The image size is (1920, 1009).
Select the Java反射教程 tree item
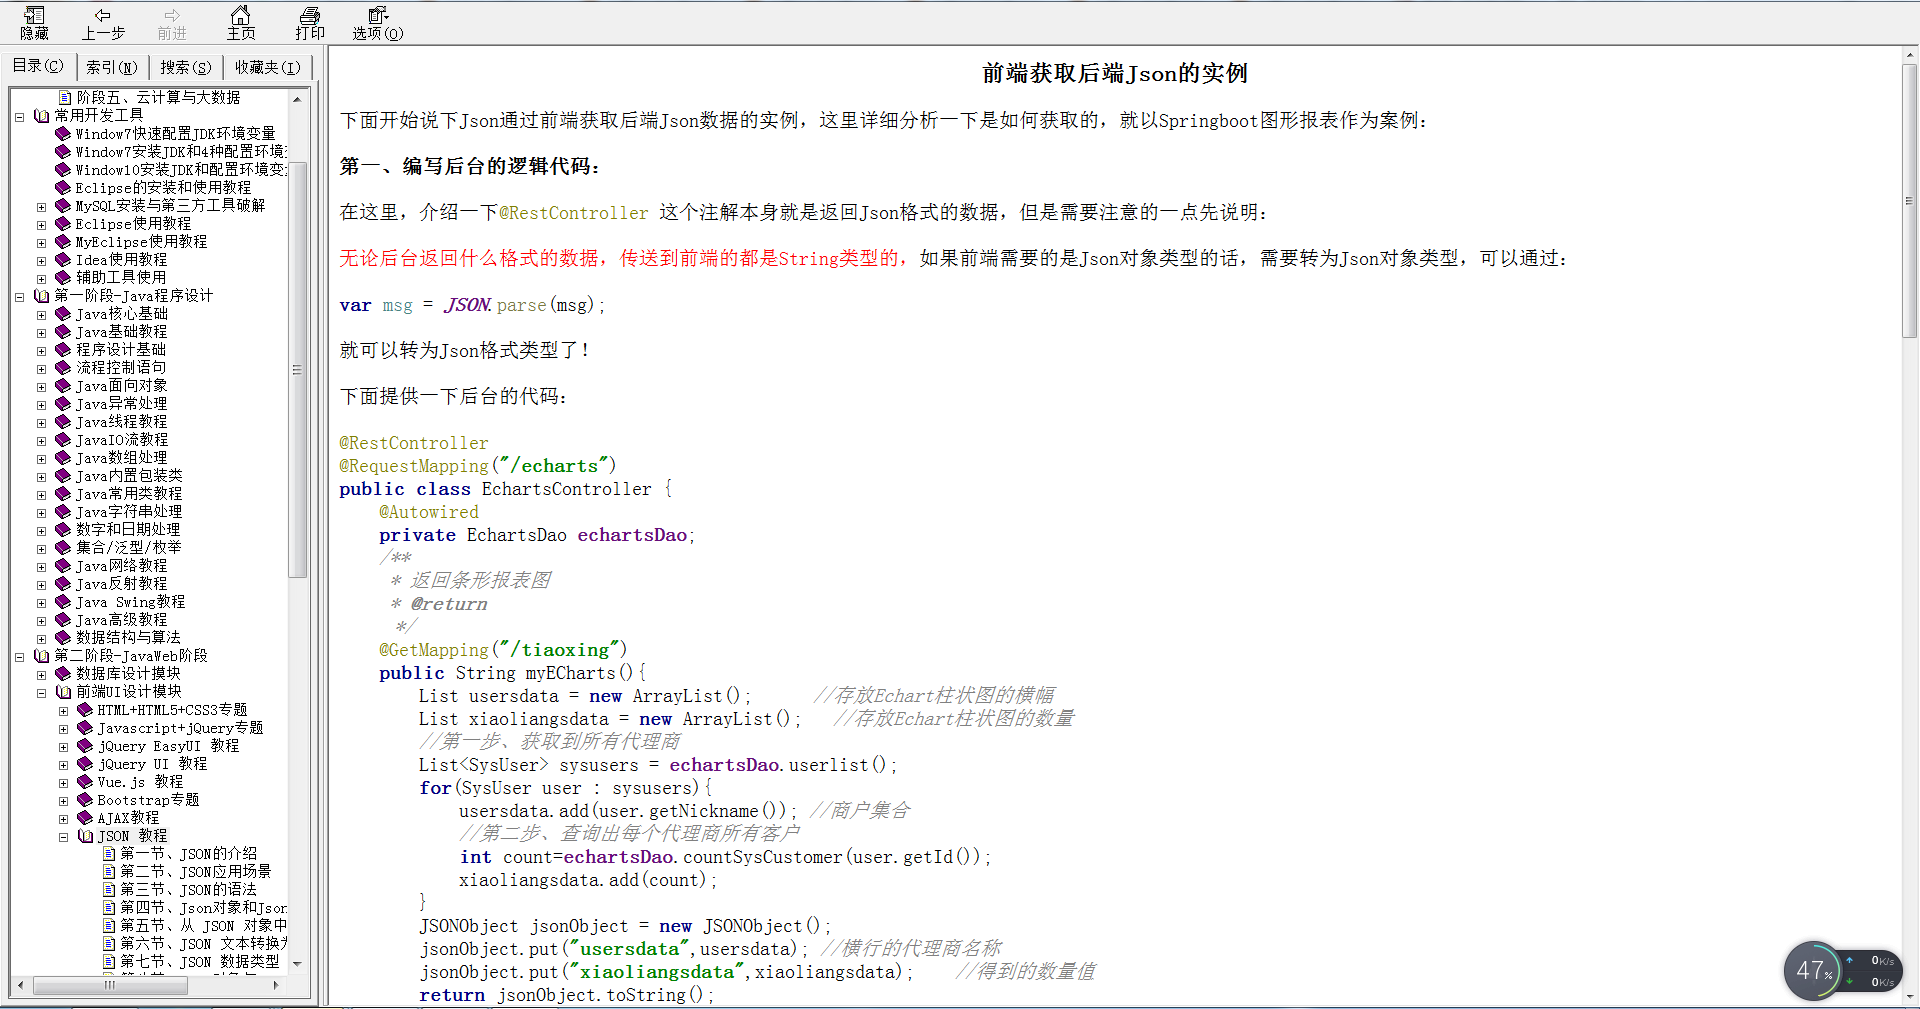(x=121, y=584)
